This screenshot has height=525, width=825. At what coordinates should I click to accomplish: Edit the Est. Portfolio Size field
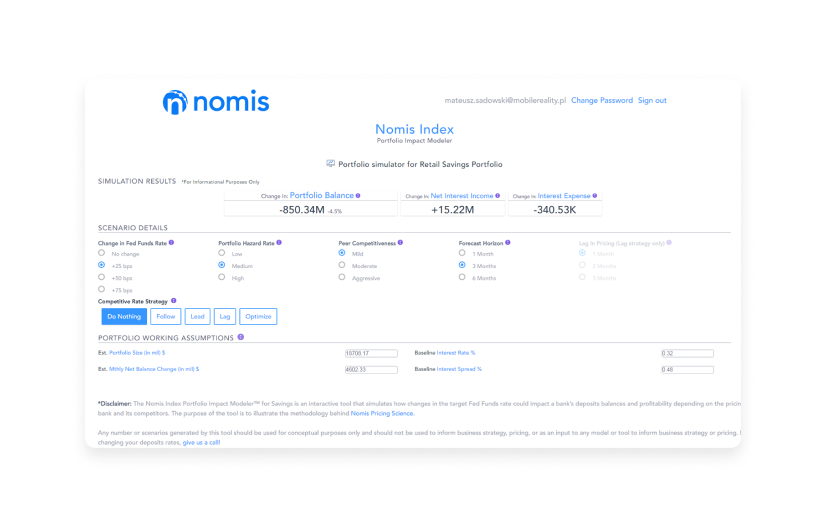(371, 354)
